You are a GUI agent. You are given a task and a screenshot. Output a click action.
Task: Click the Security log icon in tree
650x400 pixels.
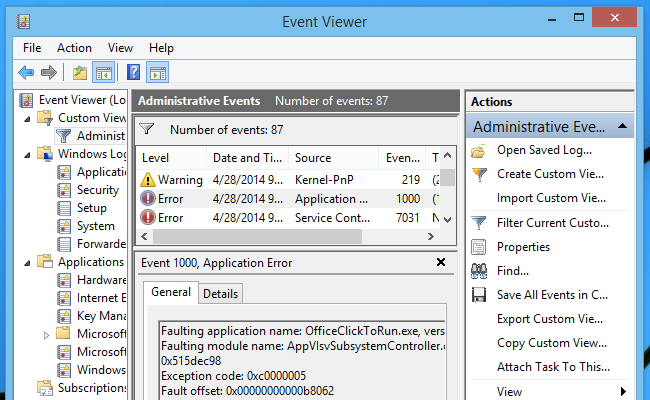(x=64, y=190)
